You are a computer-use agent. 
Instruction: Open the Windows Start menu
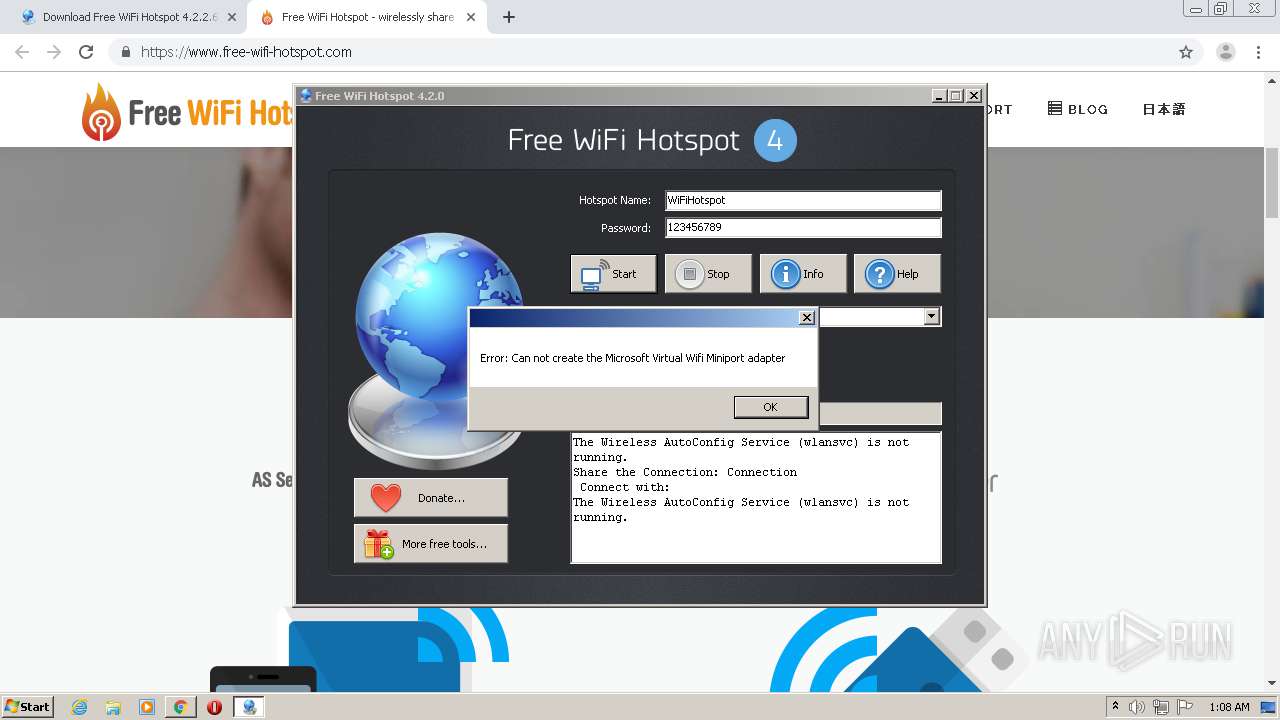click(28, 706)
